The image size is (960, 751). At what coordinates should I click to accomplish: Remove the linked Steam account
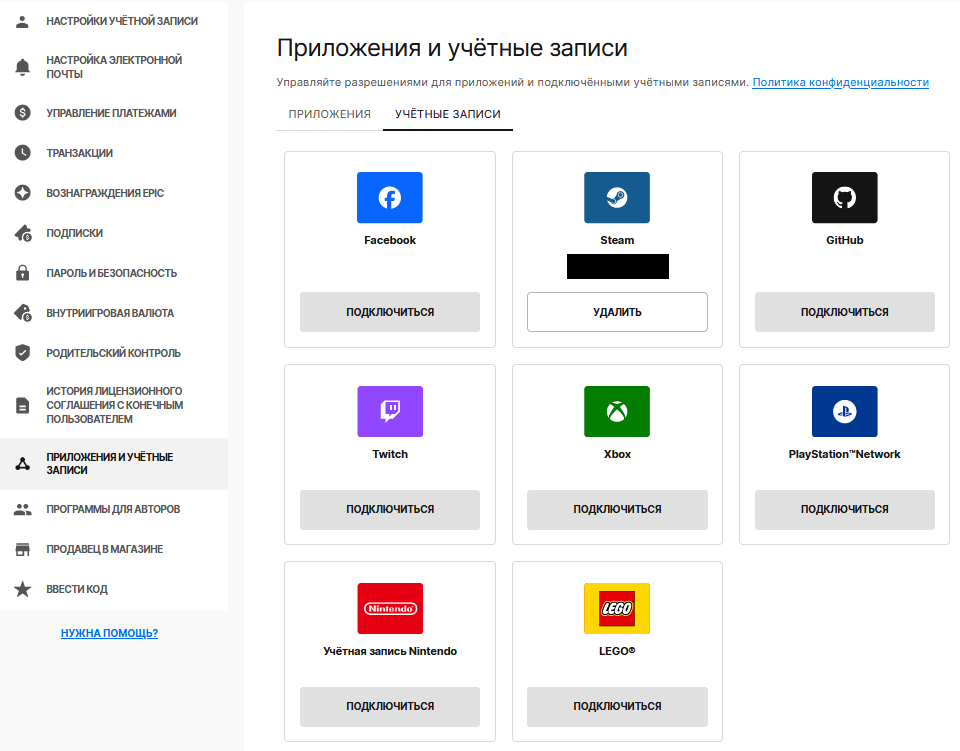[x=617, y=312]
